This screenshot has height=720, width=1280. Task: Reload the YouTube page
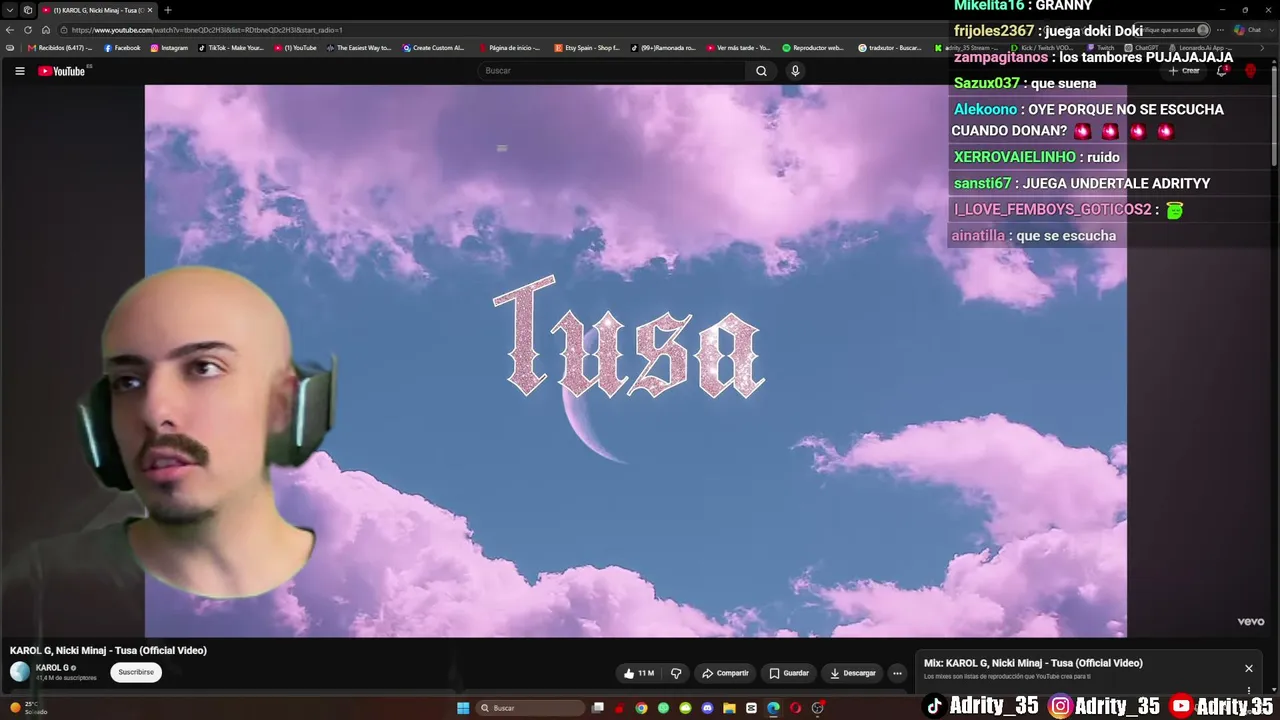(28, 30)
